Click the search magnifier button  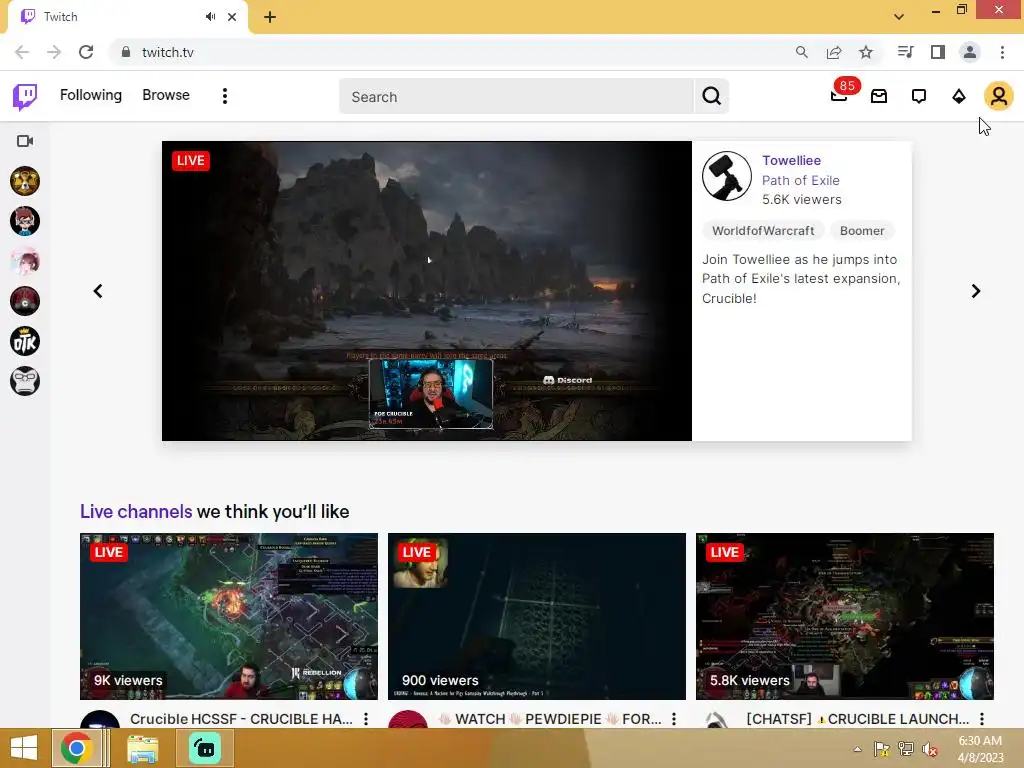[x=712, y=97]
